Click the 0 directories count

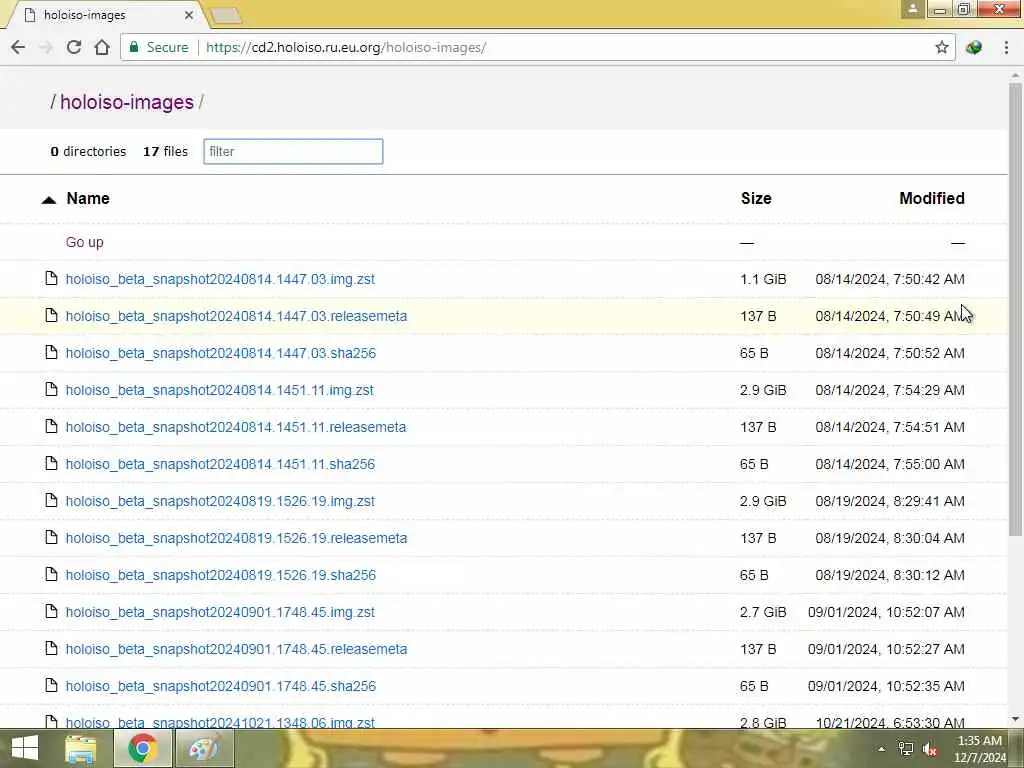(88, 152)
